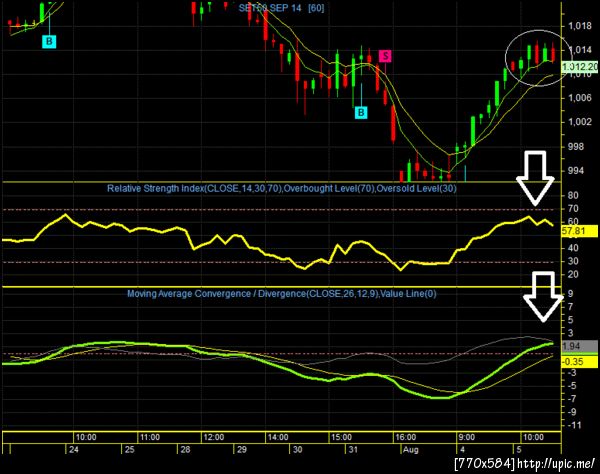Jump to the Aug month label

[x=411, y=450]
